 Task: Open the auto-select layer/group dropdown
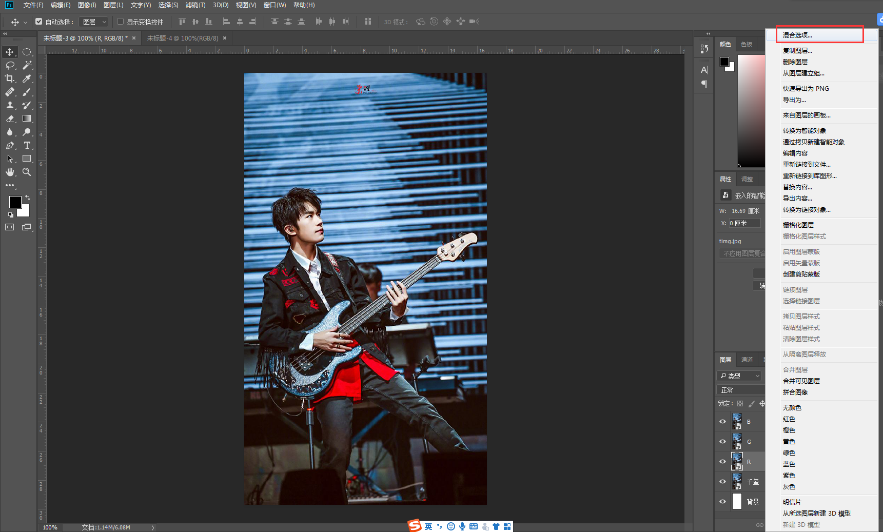click(94, 22)
